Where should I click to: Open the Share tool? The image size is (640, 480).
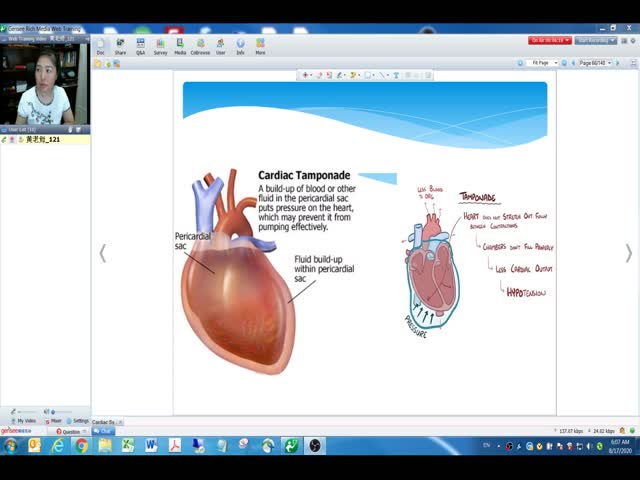120,47
